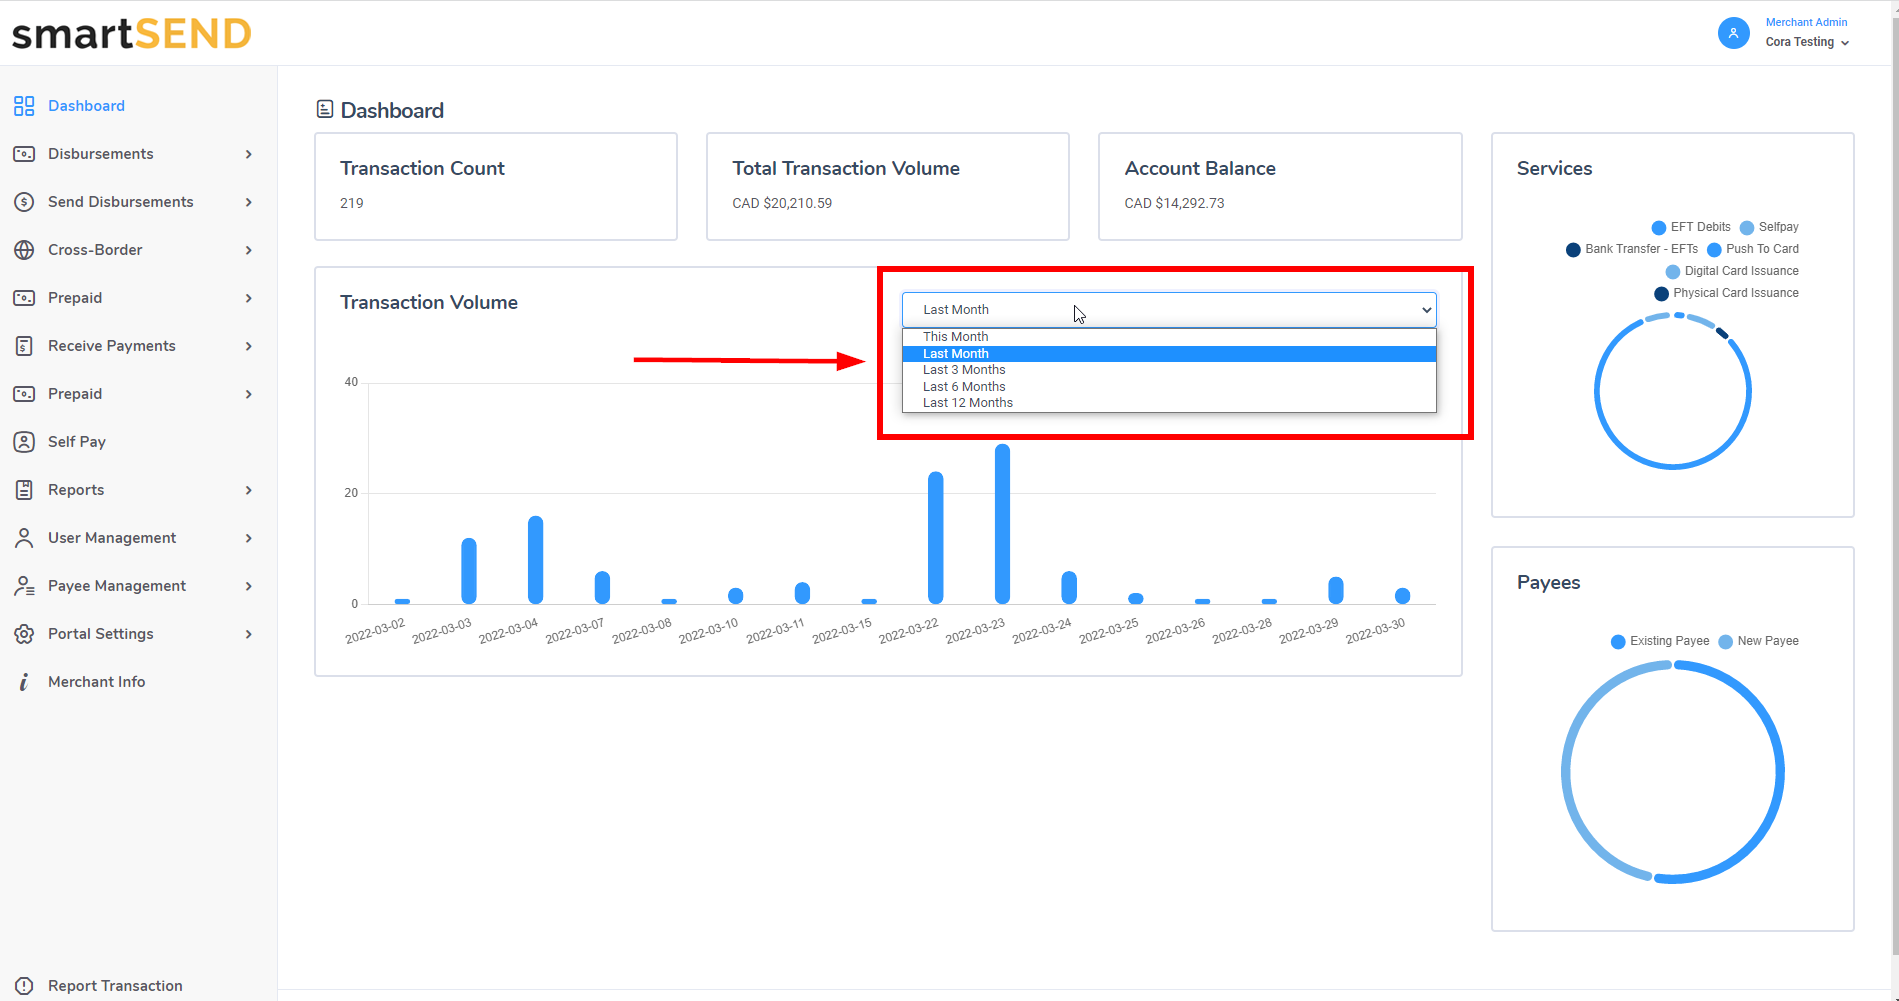This screenshot has width=1899, height=1001.
Task: Expand the Disbursements submenu chevron
Action: (249, 154)
